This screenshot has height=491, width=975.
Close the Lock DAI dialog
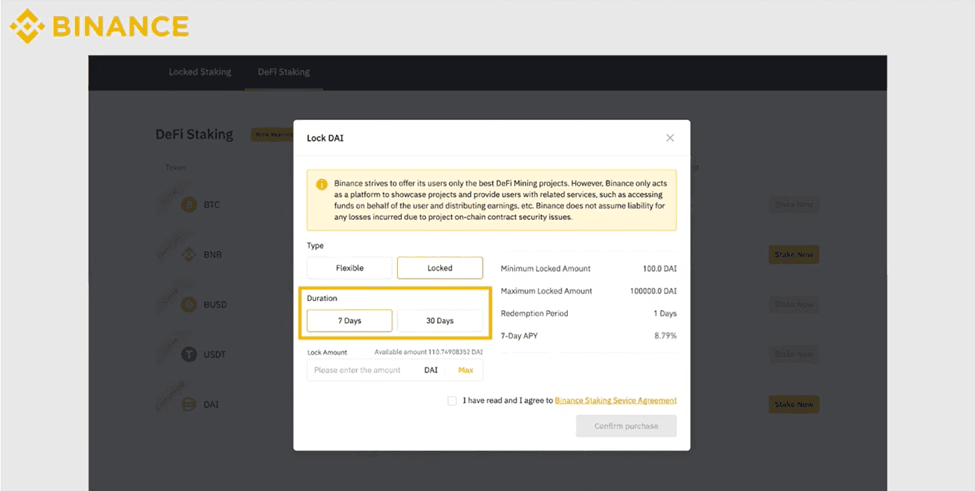pos(670,138)
